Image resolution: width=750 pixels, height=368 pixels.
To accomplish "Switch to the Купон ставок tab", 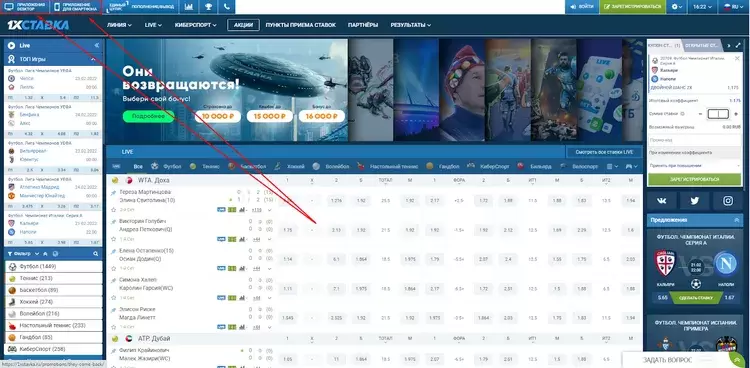I will coord(664,45).
